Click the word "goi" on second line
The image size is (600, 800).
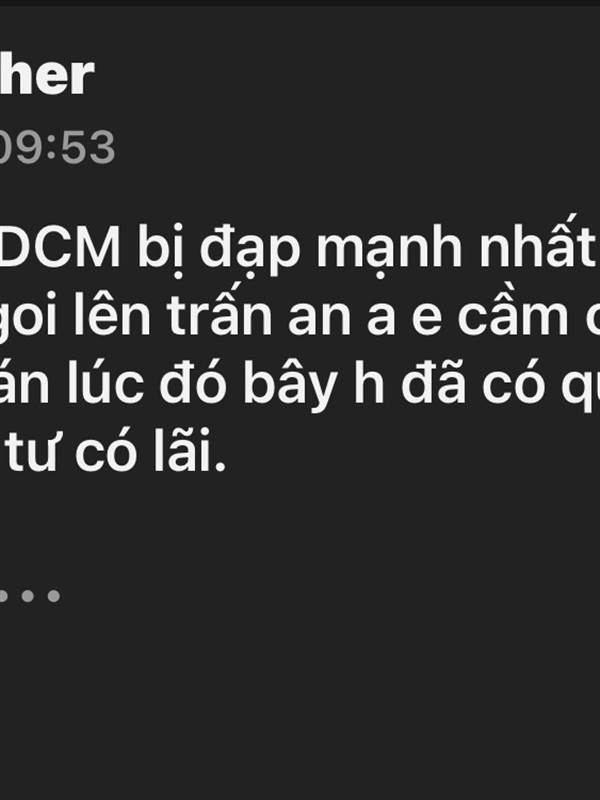(x=28, y=321)
